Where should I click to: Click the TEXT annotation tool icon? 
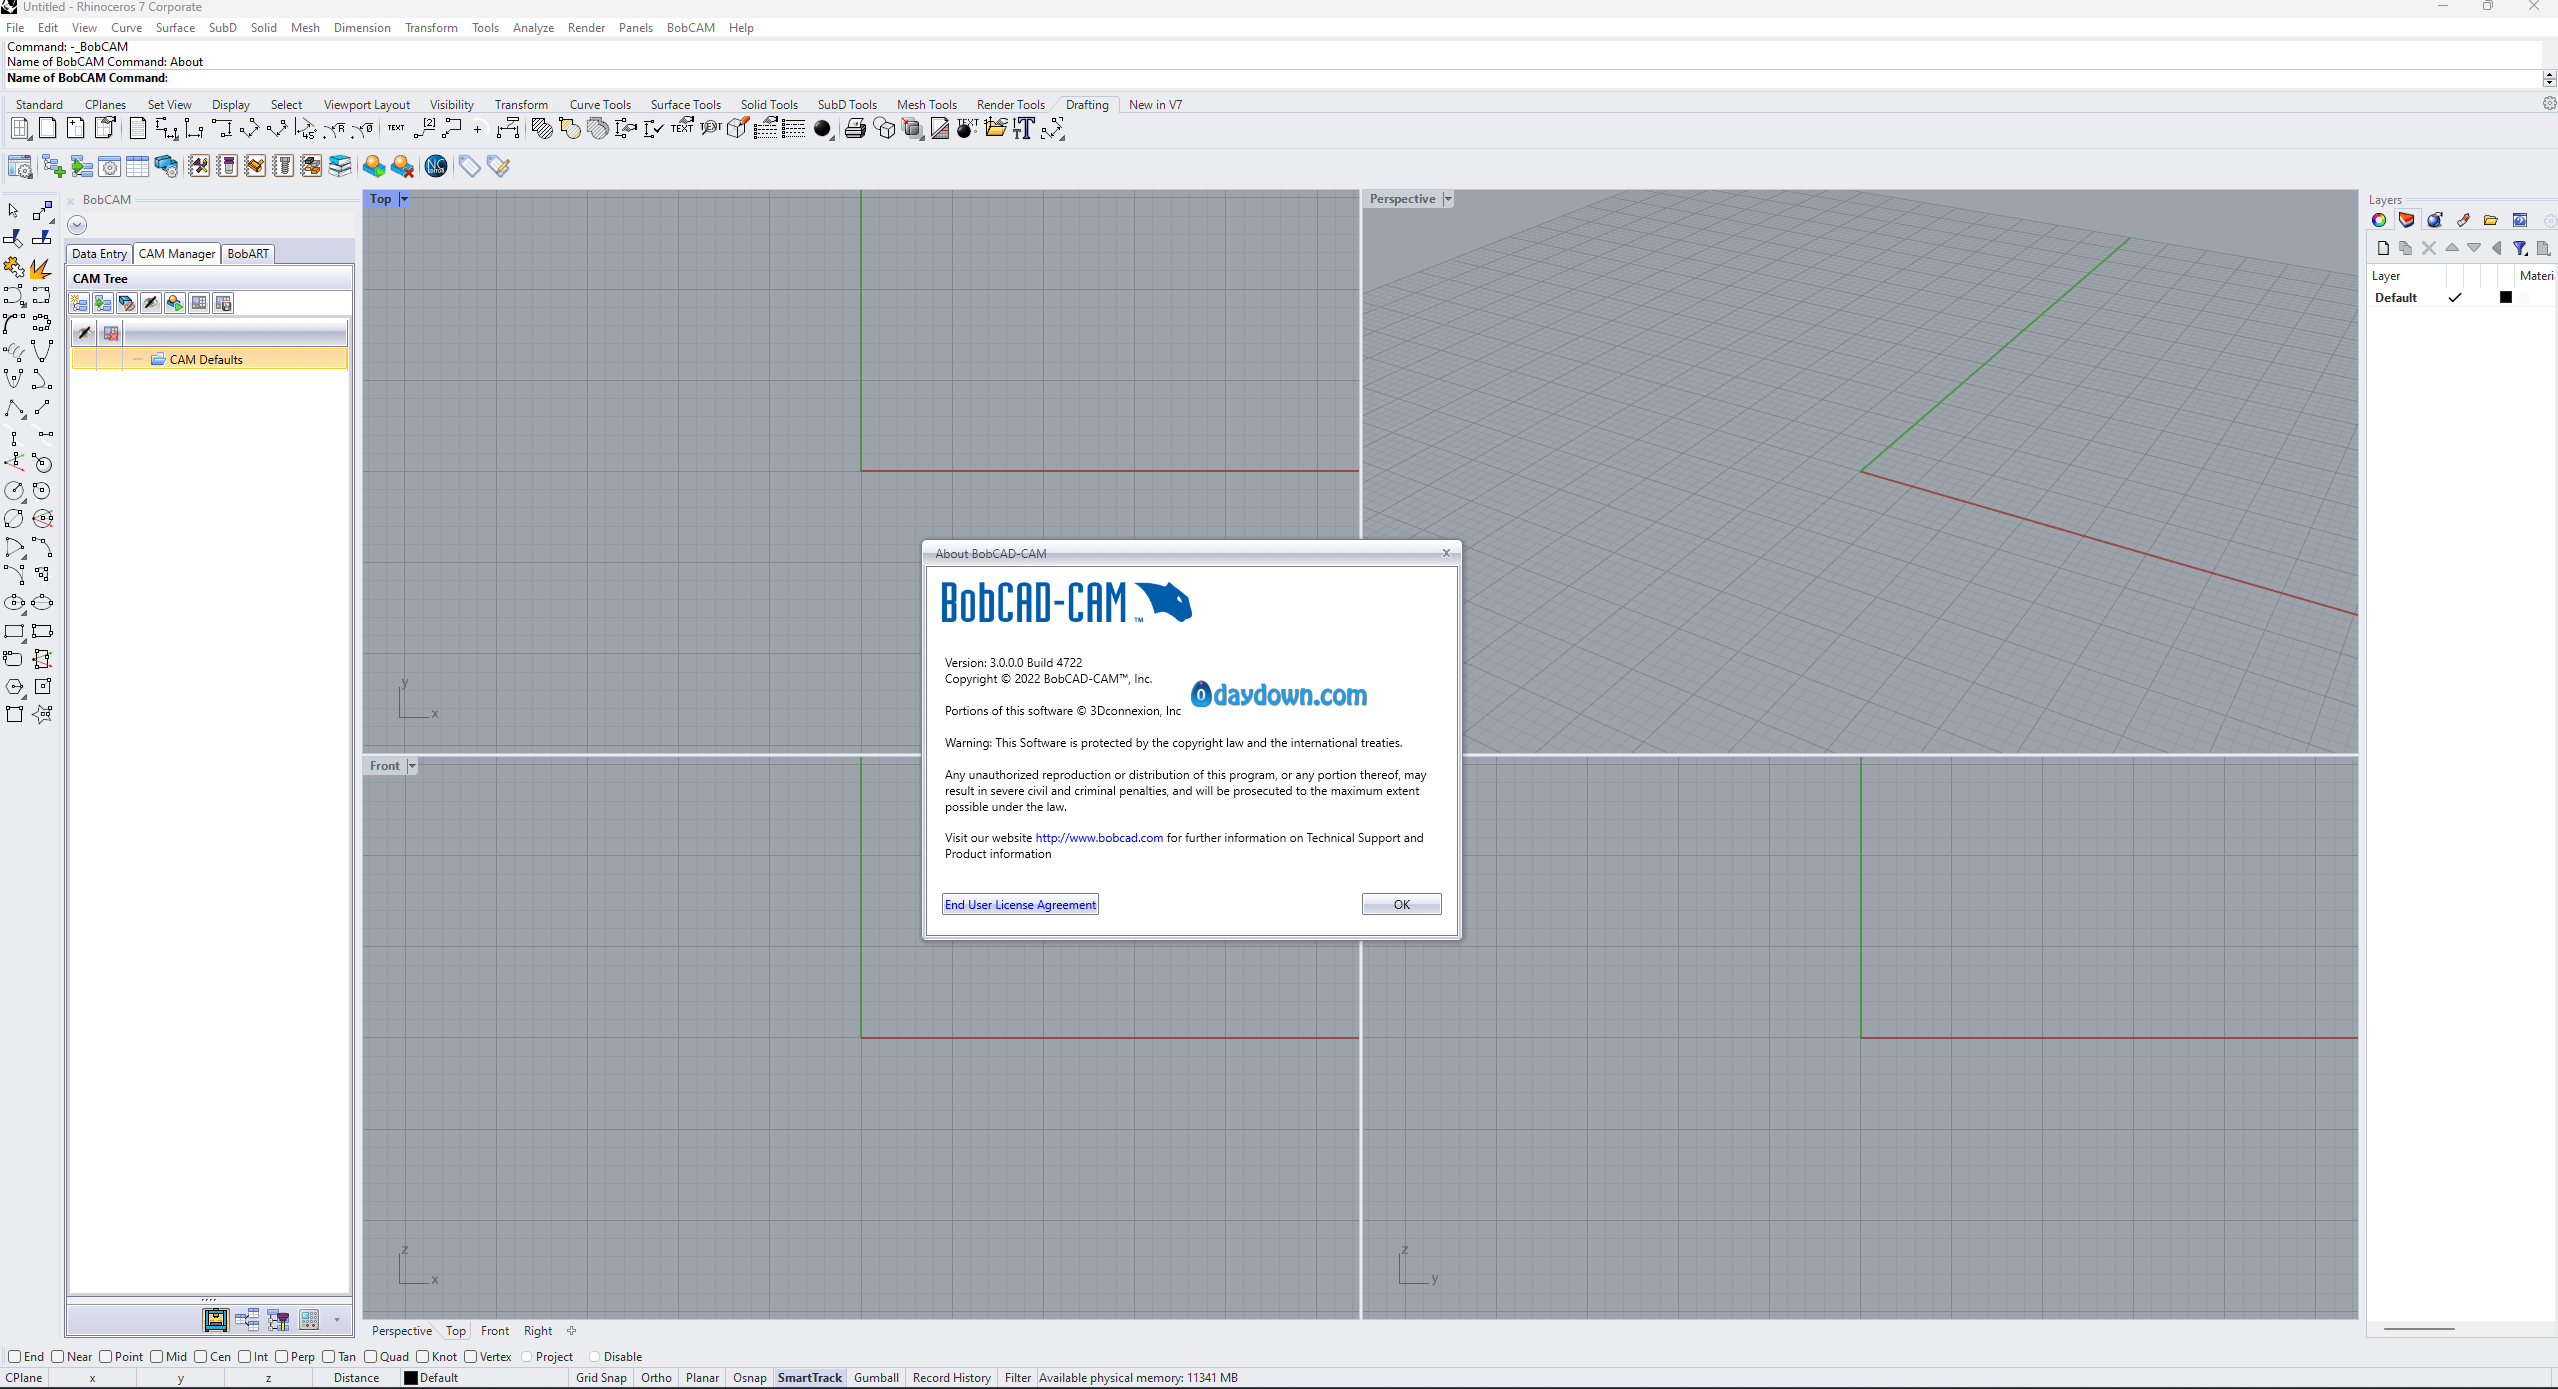click(x=396, y=129)
